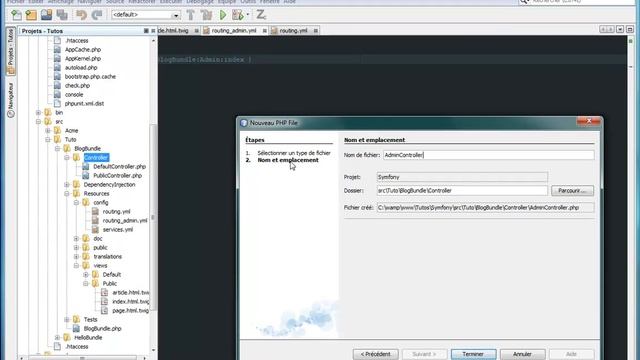The height and width of the screenshot is (360, 640).
Task: Open the Navigateur side tab
Action: 11,100
